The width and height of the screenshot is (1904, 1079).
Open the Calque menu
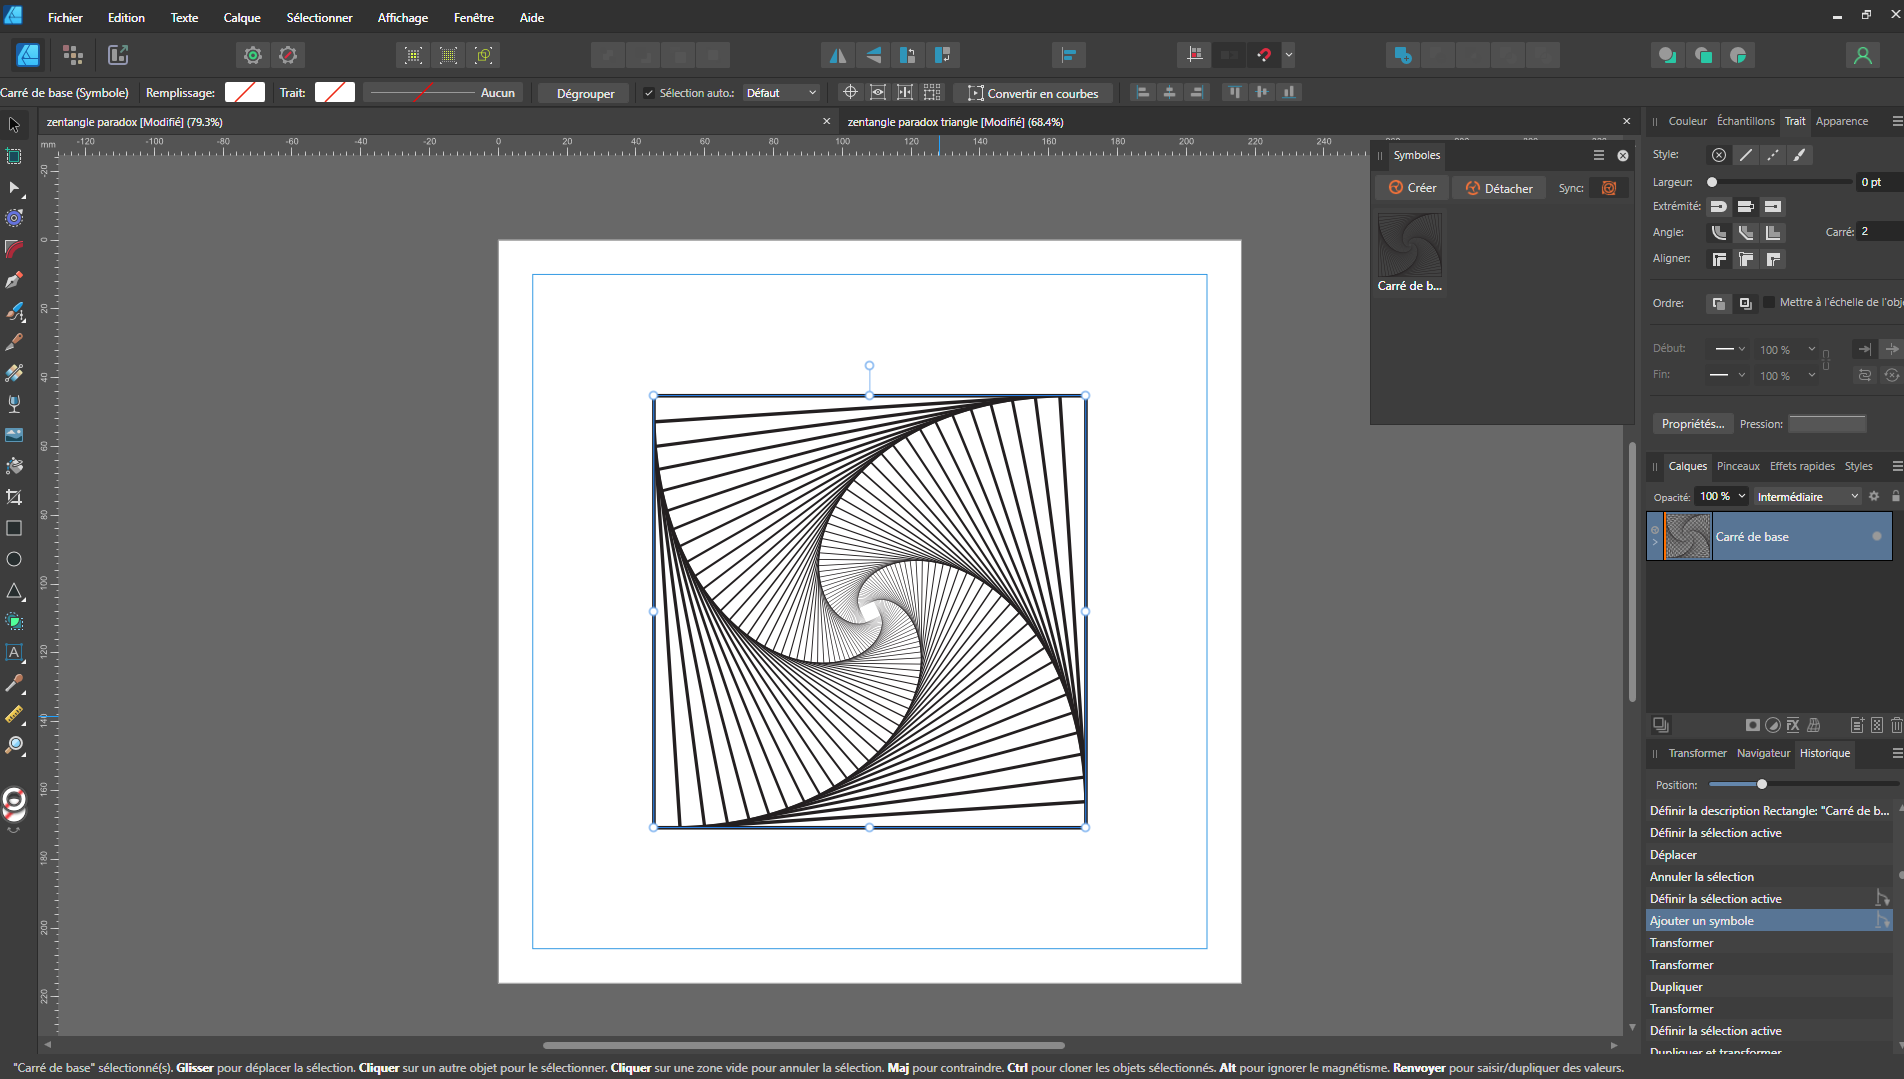tap(241, 18)
